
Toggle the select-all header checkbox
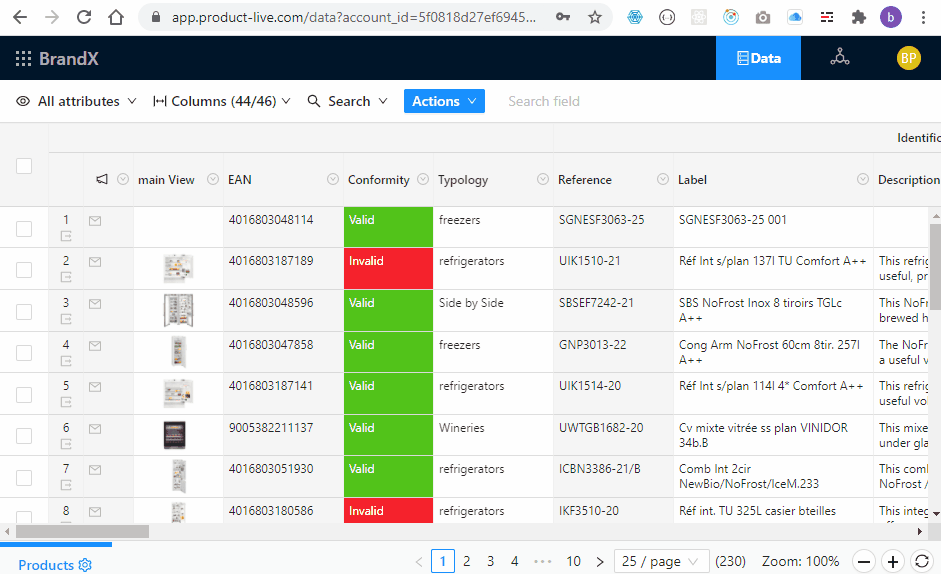click(x=24, y=166)
